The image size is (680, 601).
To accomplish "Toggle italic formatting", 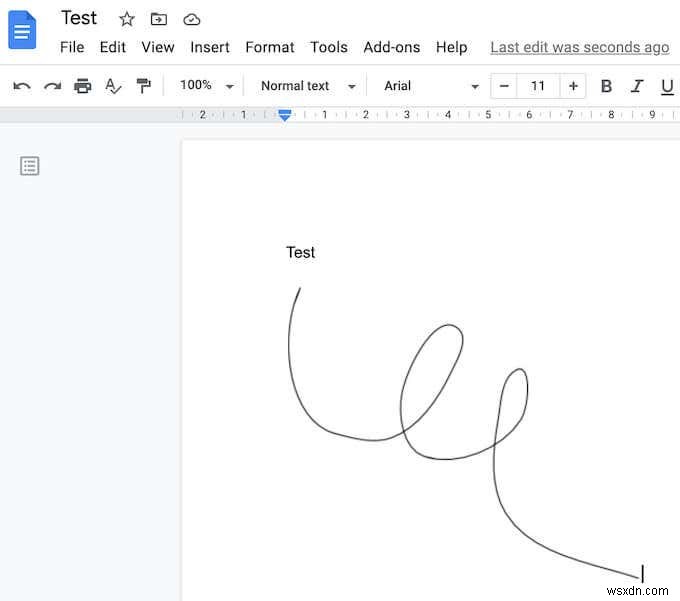I will point(636,86).
